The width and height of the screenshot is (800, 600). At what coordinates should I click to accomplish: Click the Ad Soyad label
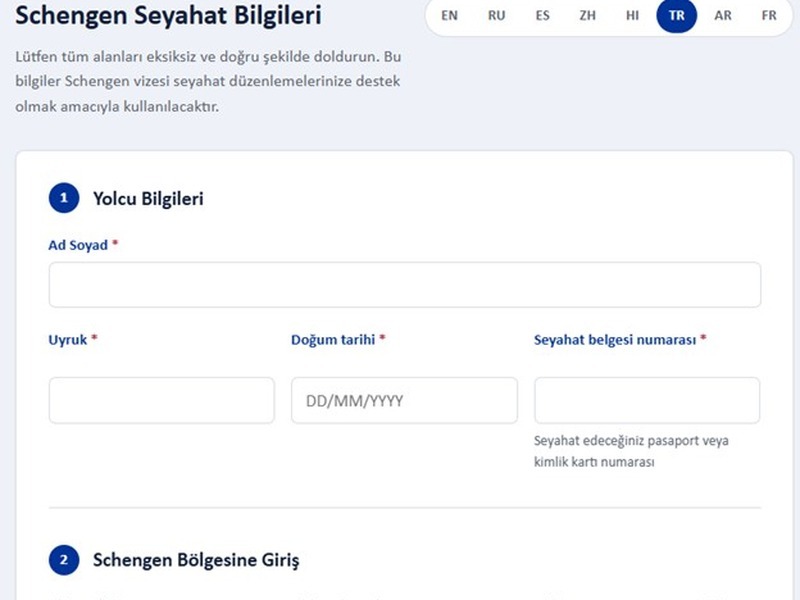pyautogui.click(x=78, y=245)
